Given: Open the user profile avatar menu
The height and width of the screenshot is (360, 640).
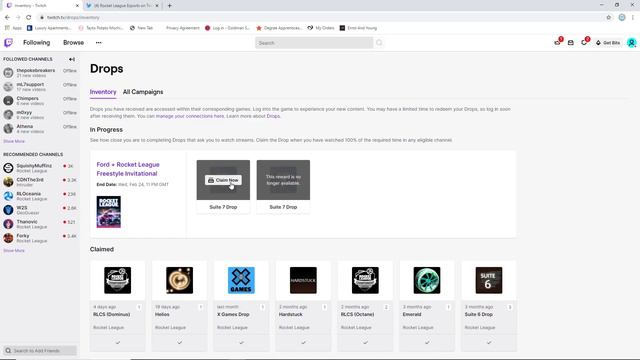Looking at the screenshot, I should [x=631, y=42].
